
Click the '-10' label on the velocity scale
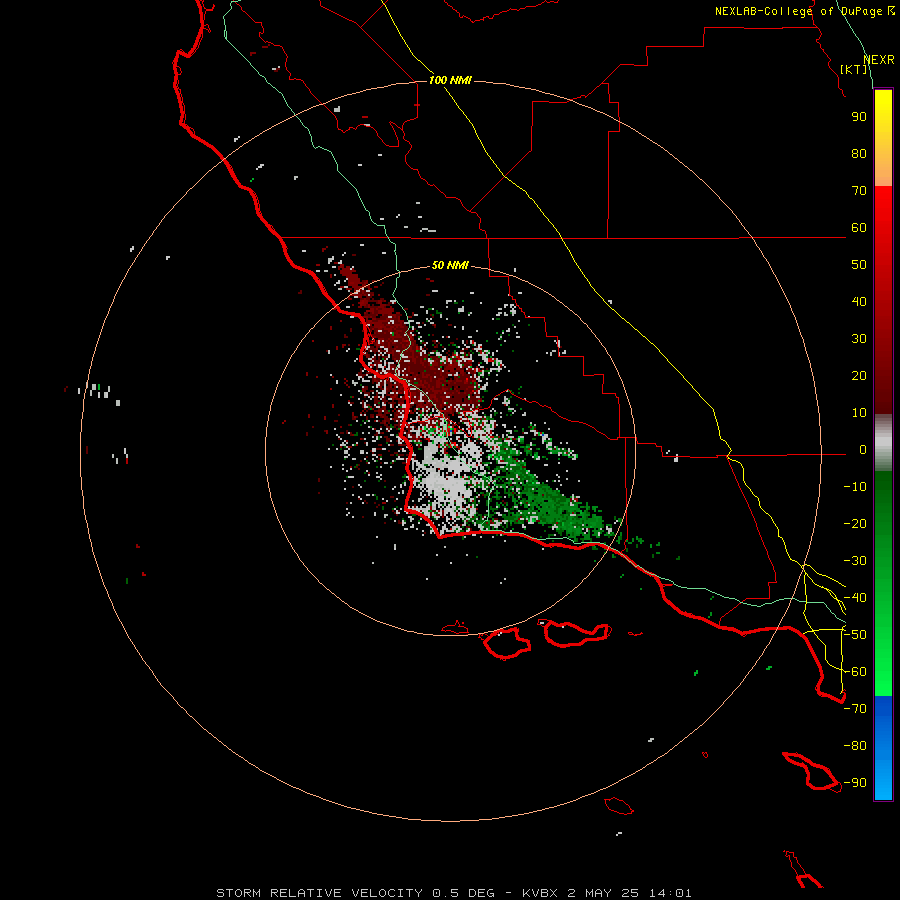click(x=855, y=487)
